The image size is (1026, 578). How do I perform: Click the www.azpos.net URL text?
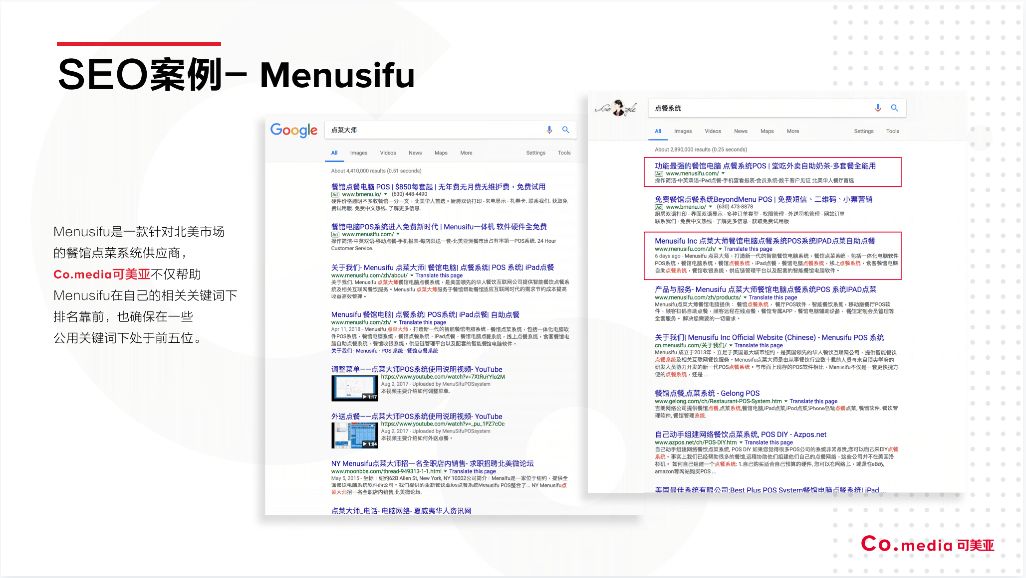point(696,443)
